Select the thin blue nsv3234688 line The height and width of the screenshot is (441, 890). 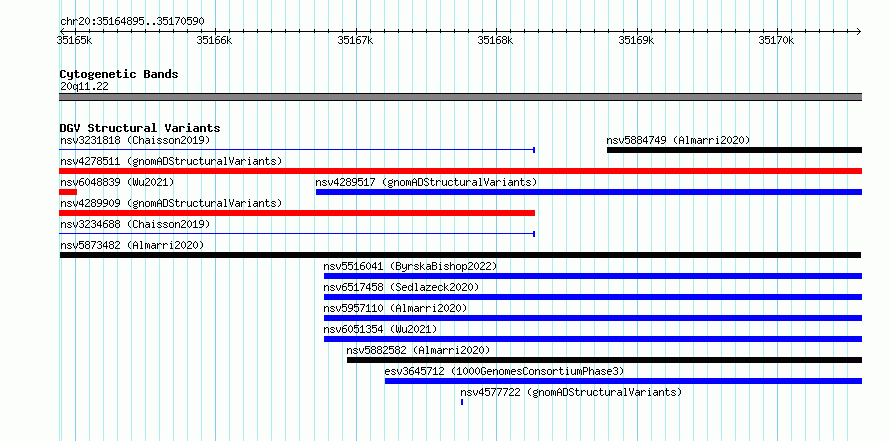(297, 234)
